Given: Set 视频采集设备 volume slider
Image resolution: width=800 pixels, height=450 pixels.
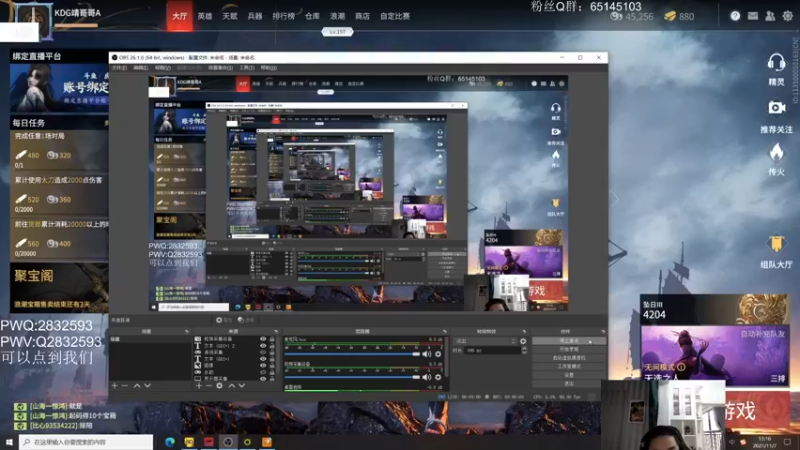Looking at the screenshot, I should pyautogui.click(x=352, y=377).
